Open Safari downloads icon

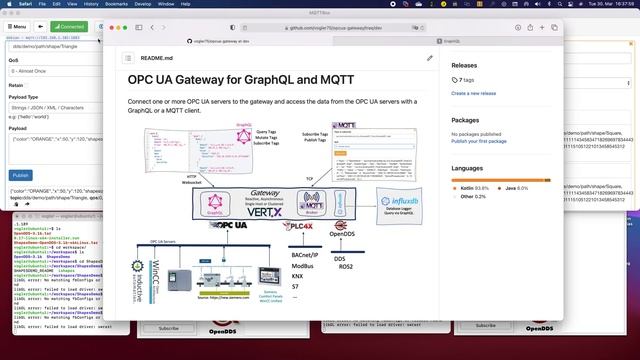(518, 27)
